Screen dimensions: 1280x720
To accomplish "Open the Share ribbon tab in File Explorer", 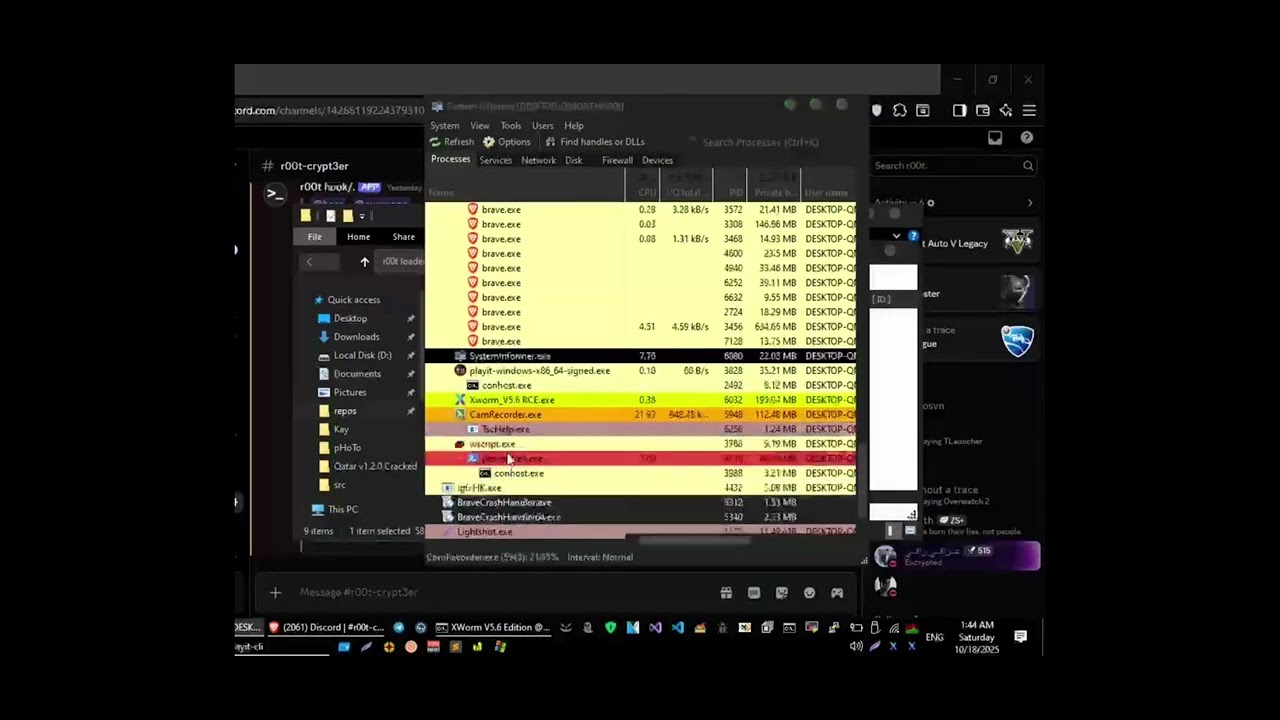I will click(404, 237).
